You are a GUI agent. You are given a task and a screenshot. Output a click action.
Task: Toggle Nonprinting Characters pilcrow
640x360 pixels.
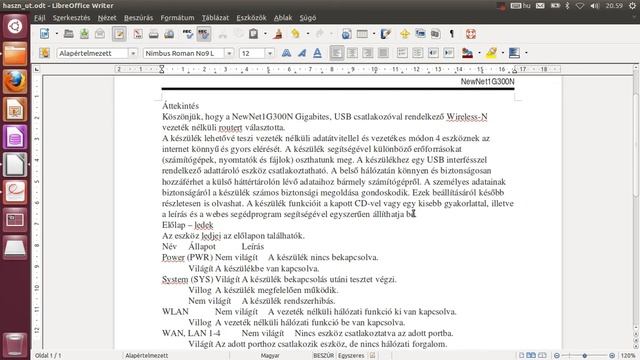452,34
